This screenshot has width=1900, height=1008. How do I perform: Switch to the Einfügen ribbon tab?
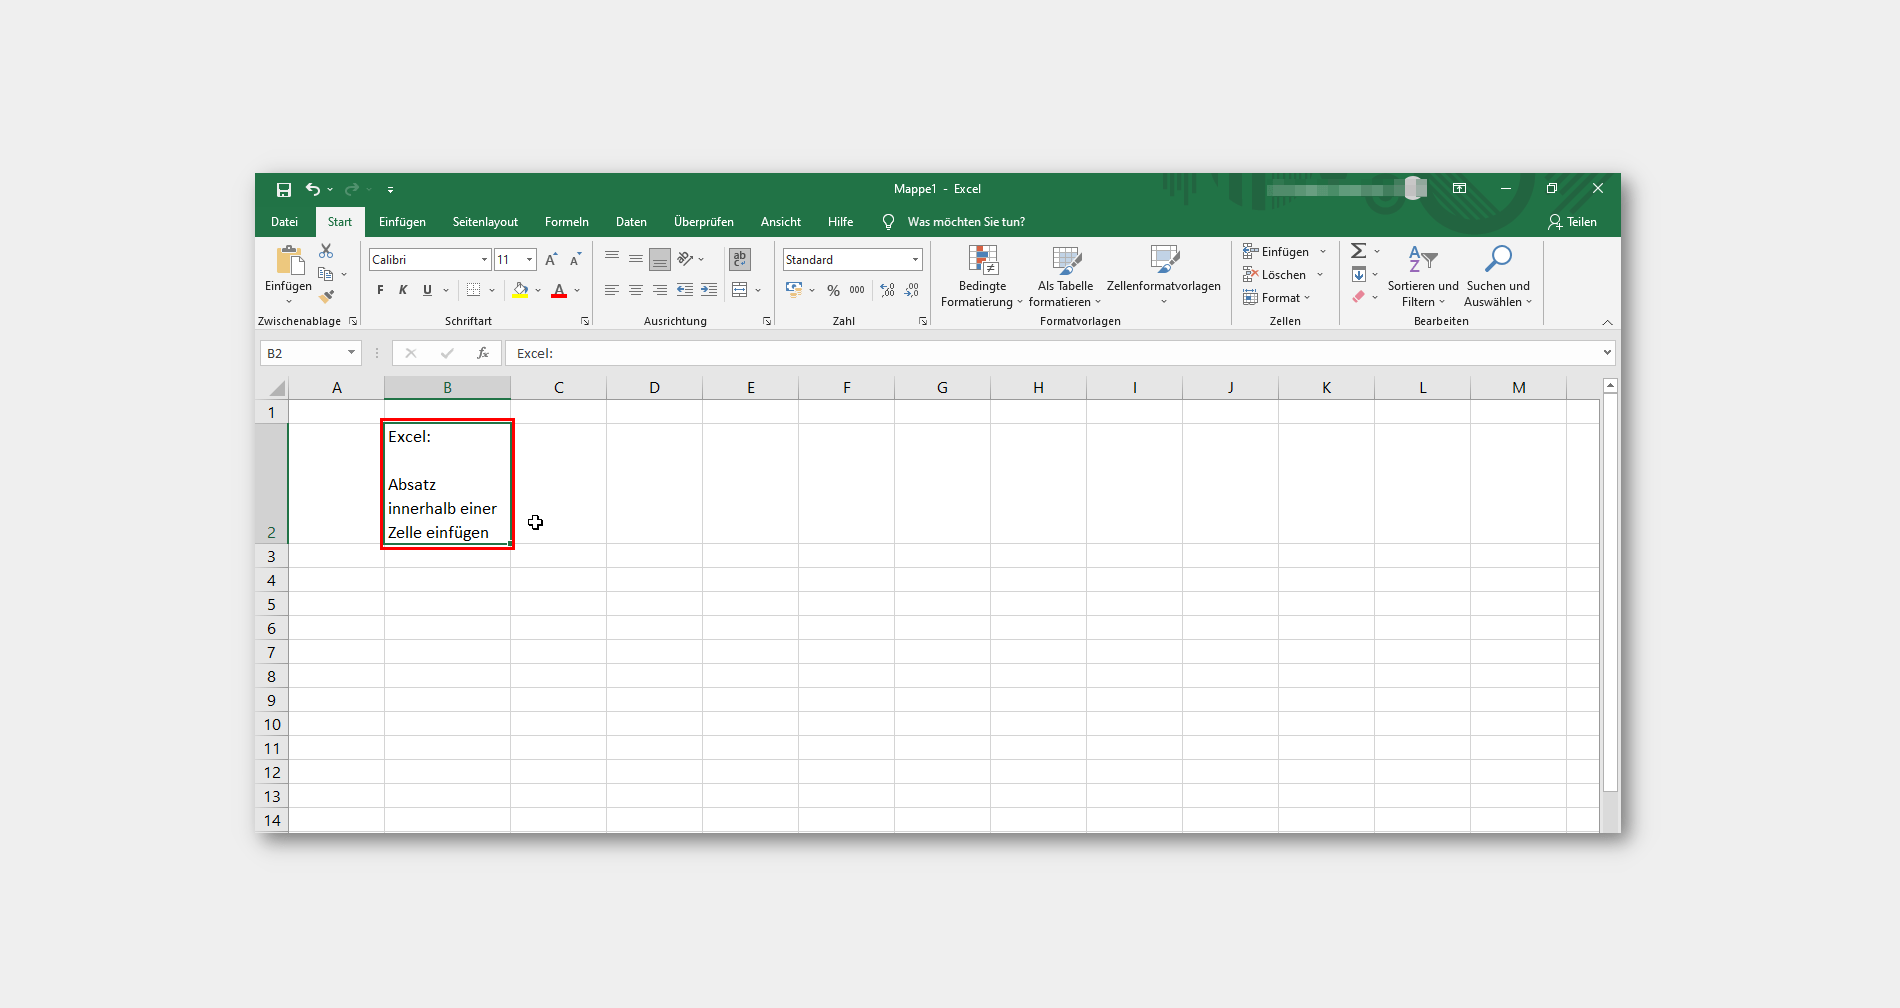tap(402, 222)
